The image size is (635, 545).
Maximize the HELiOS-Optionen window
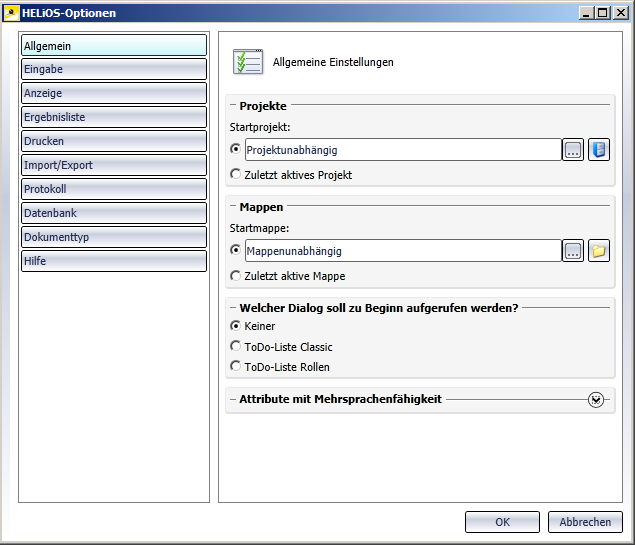click(603, 13)
